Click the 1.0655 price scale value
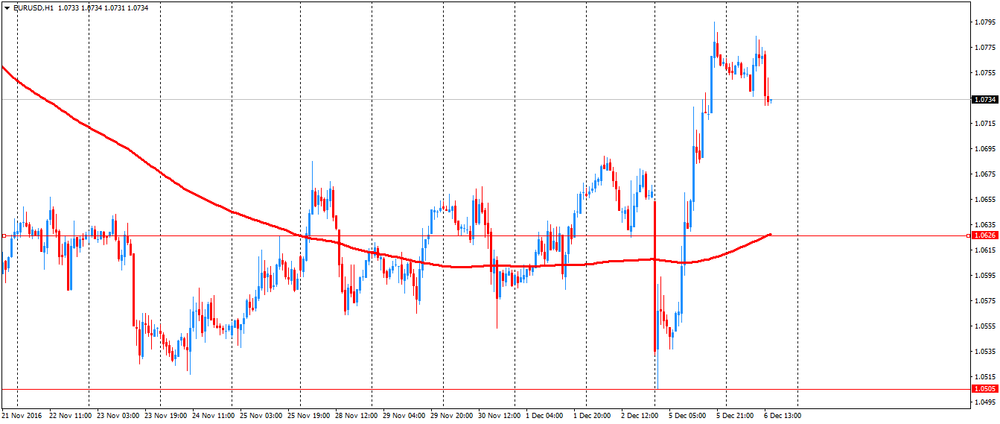Viewport: 1000px width, 424px height. [983, 200]
